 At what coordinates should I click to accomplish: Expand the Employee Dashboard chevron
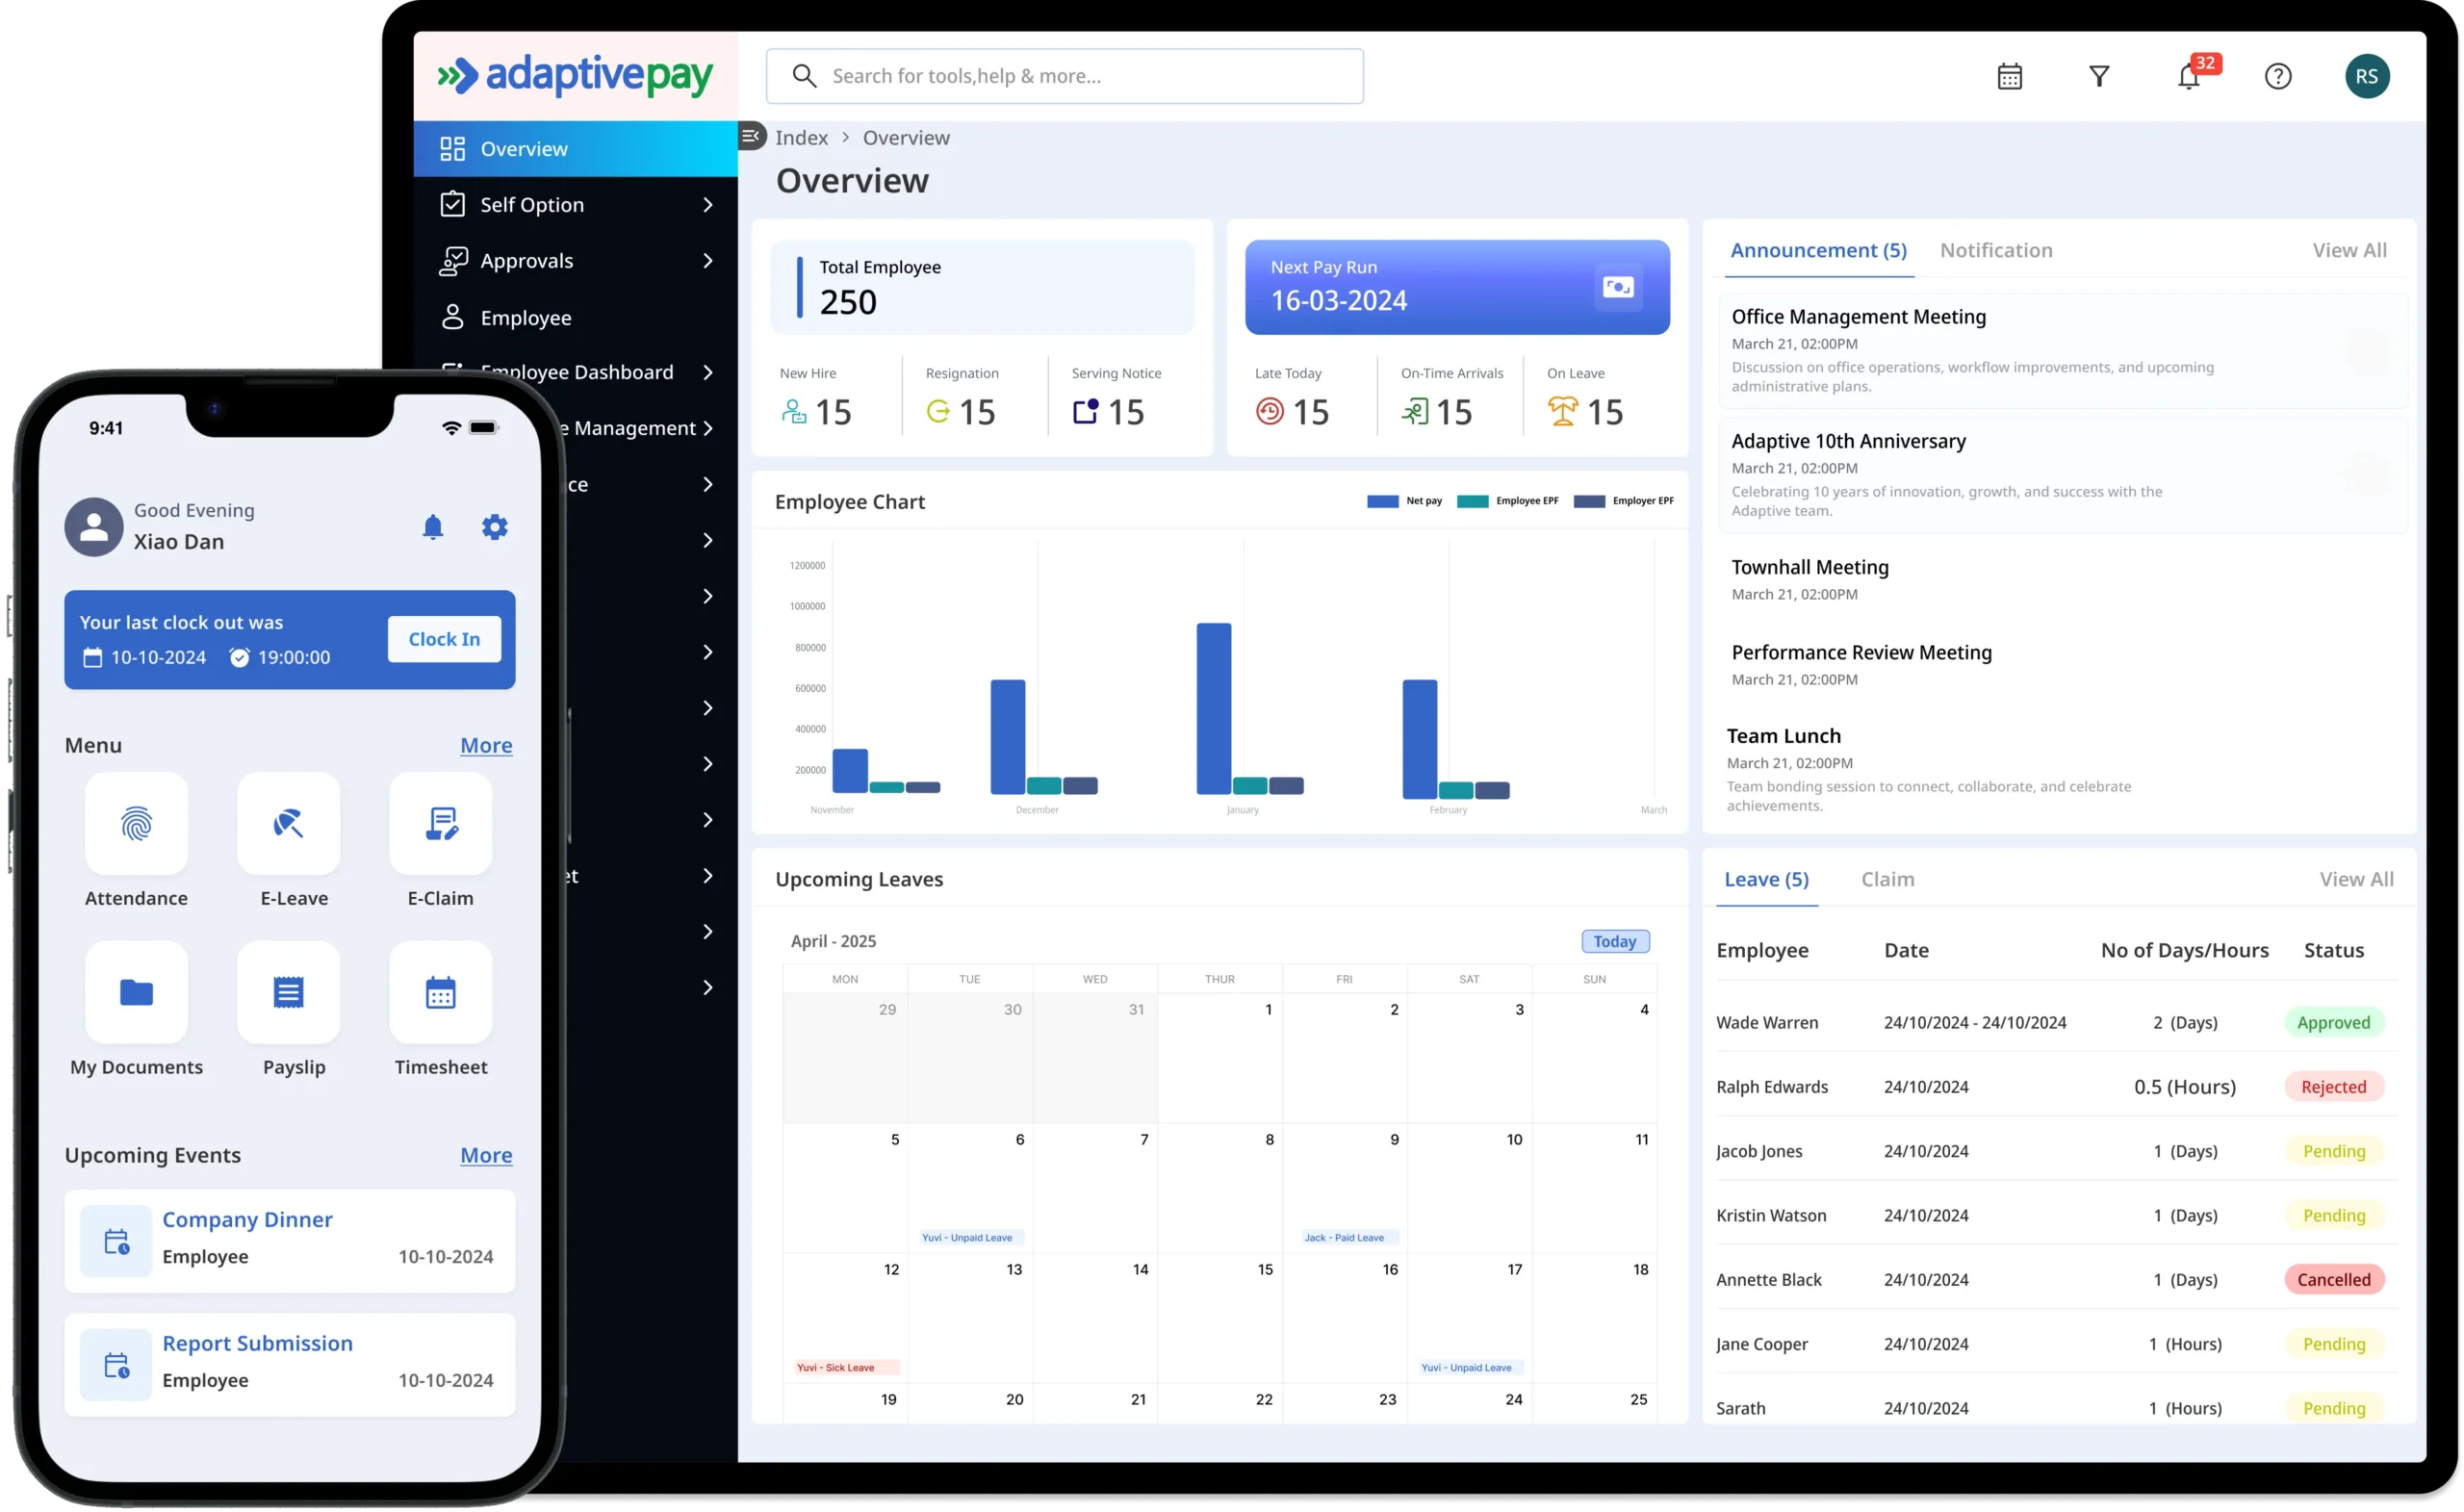pyautogui.click(x=708, y=372)
